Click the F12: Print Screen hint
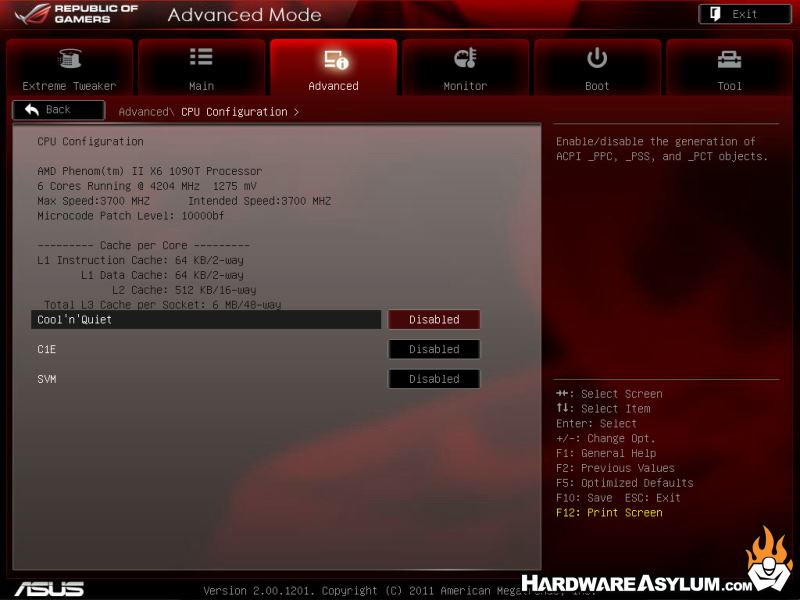The width and height of the screenshot is (800, 600). tap(609, 512)
